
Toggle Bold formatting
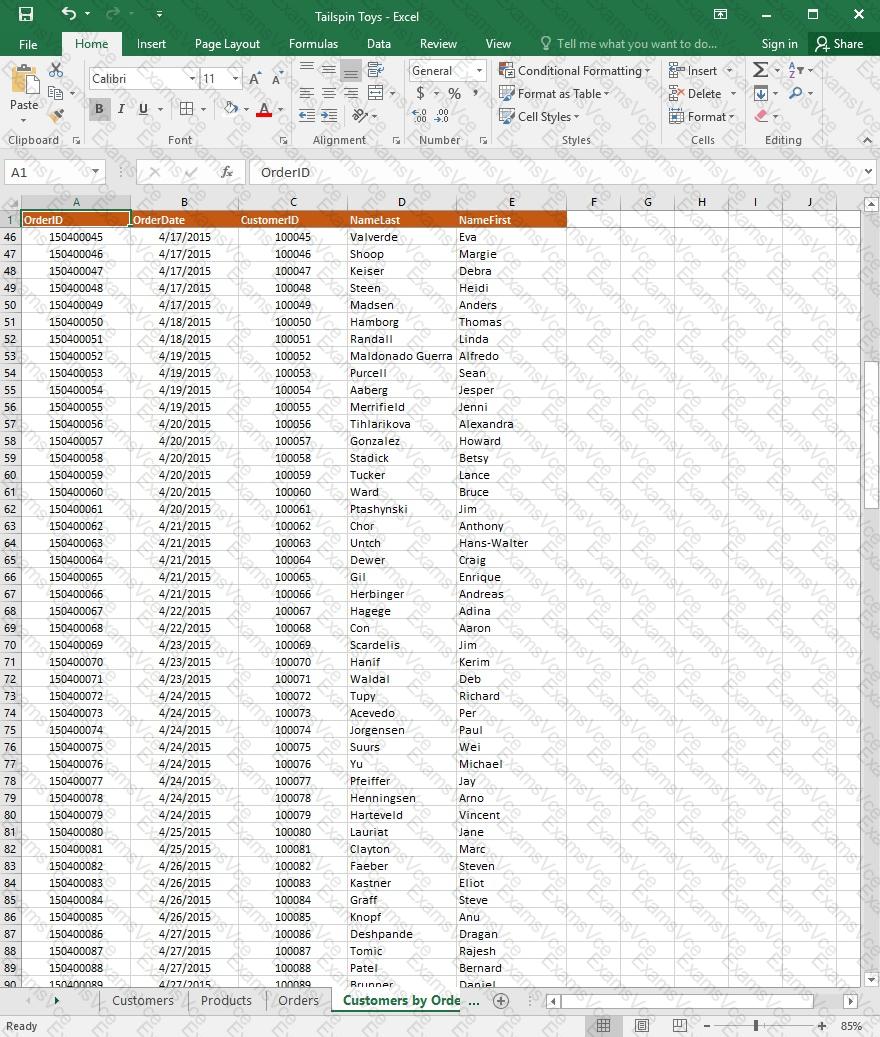[99, 108]
